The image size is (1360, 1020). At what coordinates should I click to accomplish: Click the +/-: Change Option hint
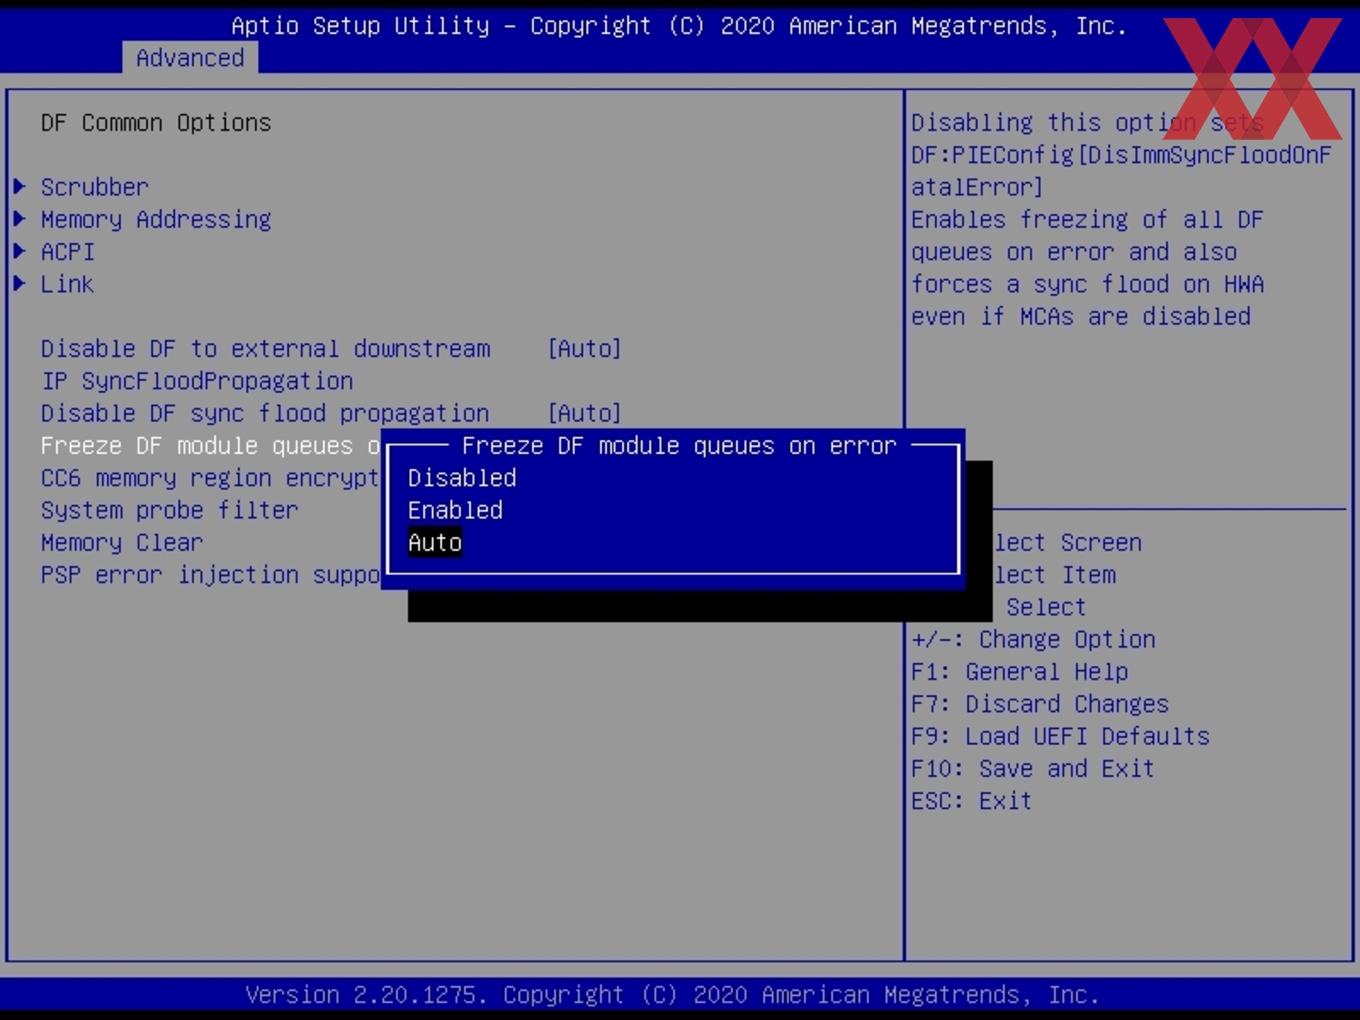coord(1033,640)
